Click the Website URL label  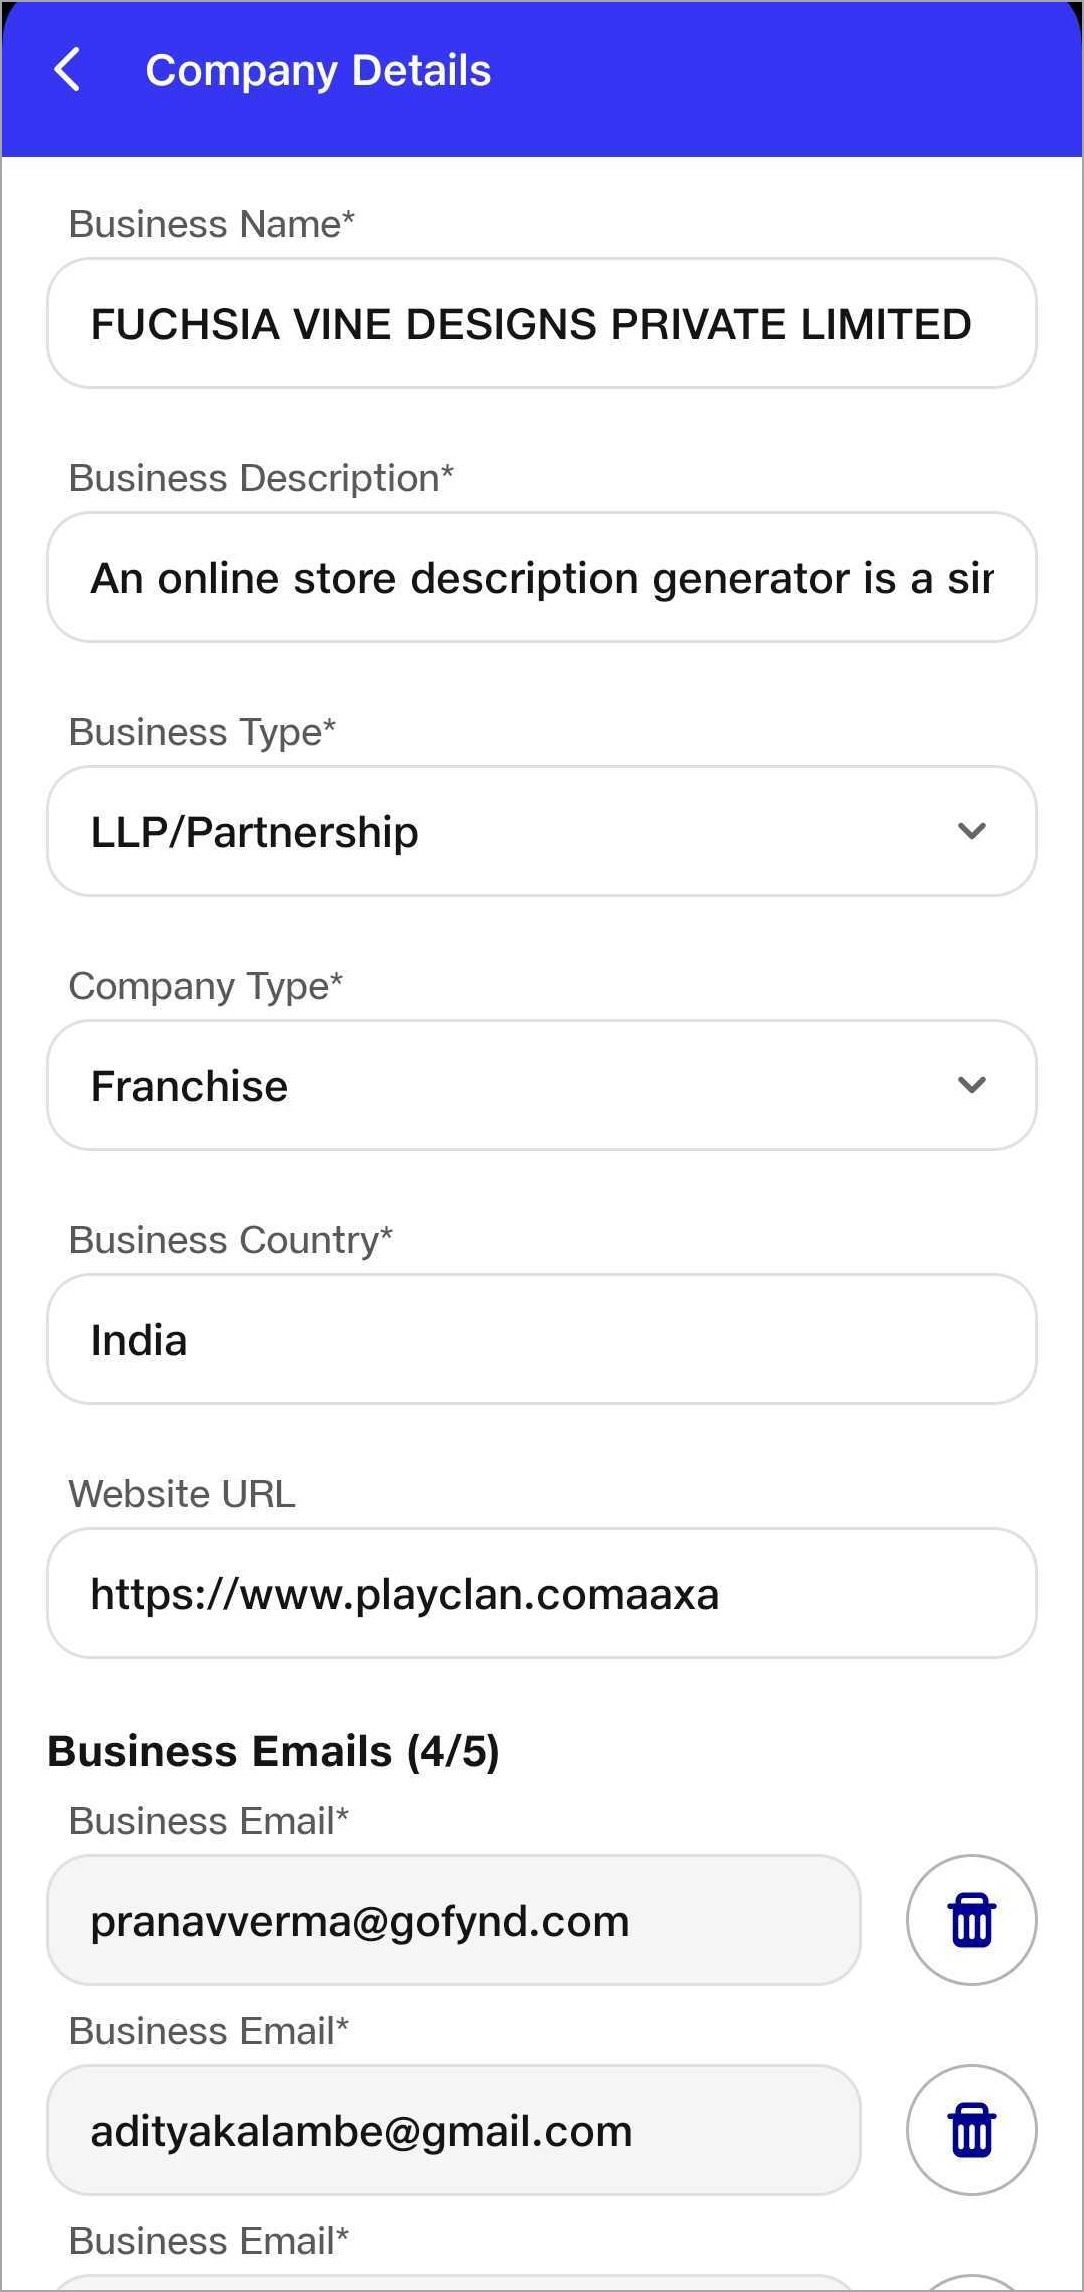(x=182, y=1494)
